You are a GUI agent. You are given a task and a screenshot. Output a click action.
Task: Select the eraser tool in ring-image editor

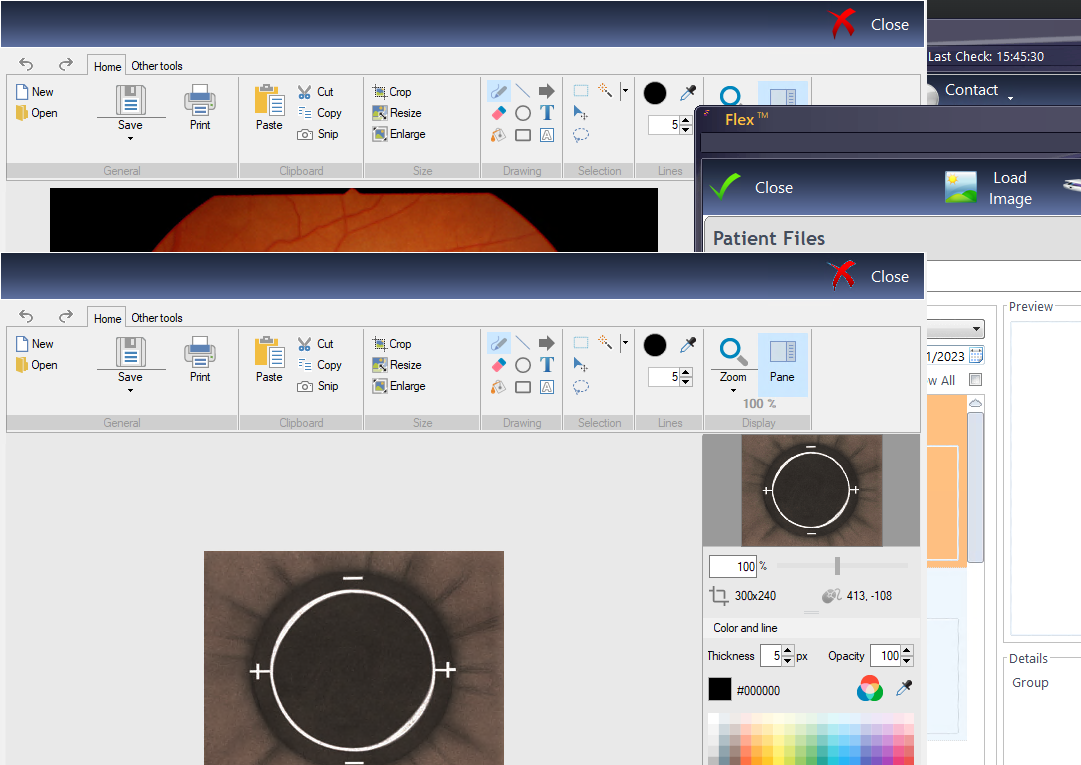[498, 365]
